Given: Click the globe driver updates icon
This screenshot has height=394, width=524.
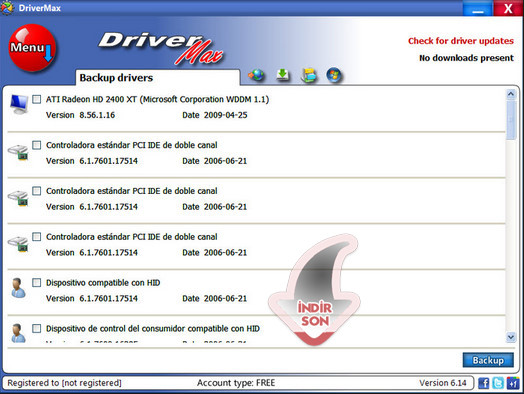Looking at the screenshot, I should [256, 75].
